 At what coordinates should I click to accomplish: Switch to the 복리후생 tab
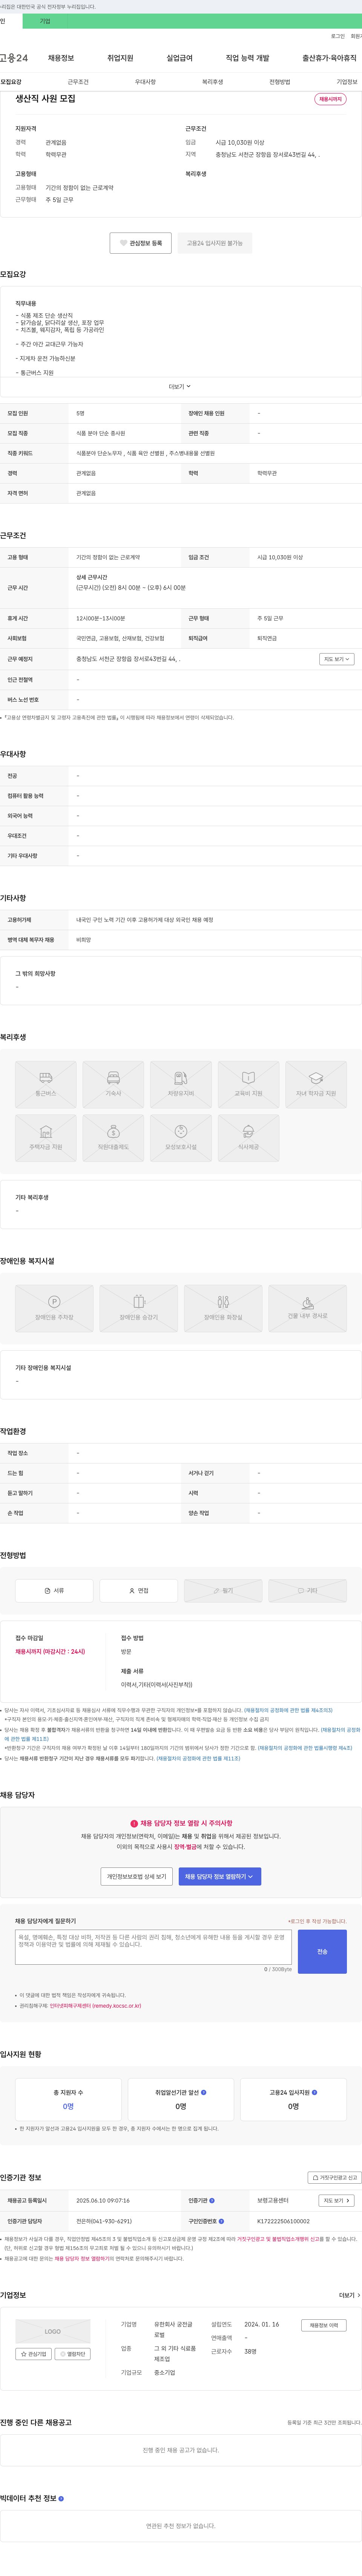(x=212, y=82)
